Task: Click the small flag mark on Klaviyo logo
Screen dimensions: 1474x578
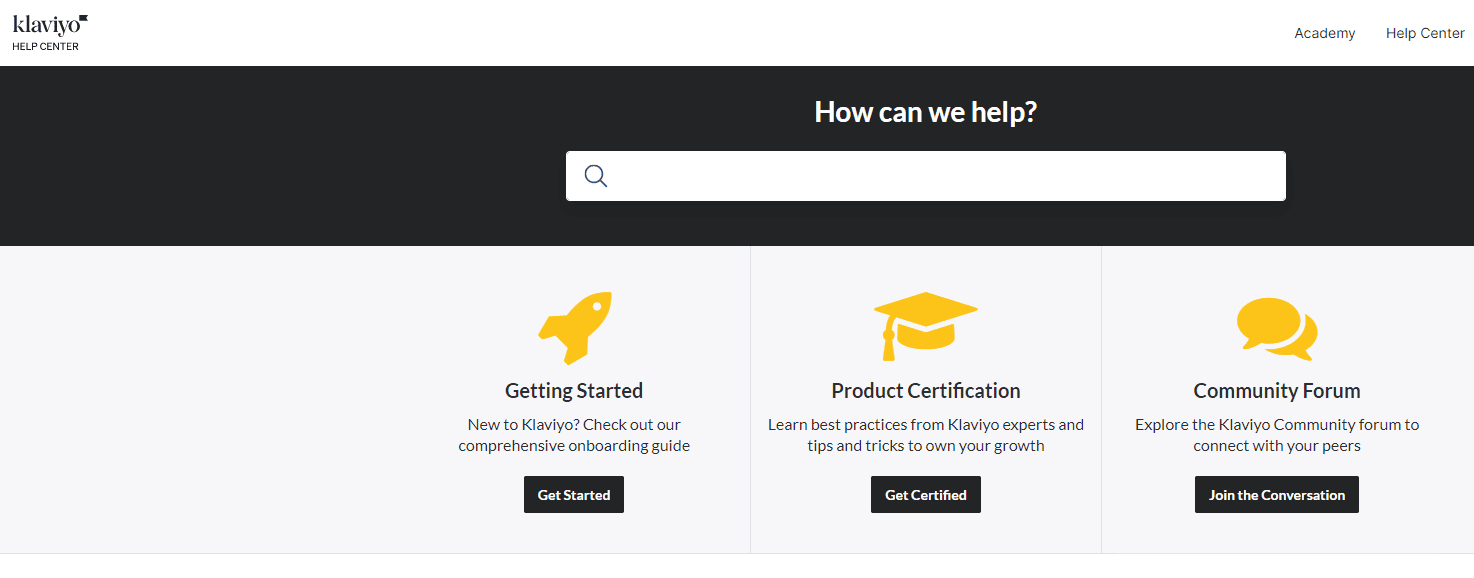Action: [83, 18]
